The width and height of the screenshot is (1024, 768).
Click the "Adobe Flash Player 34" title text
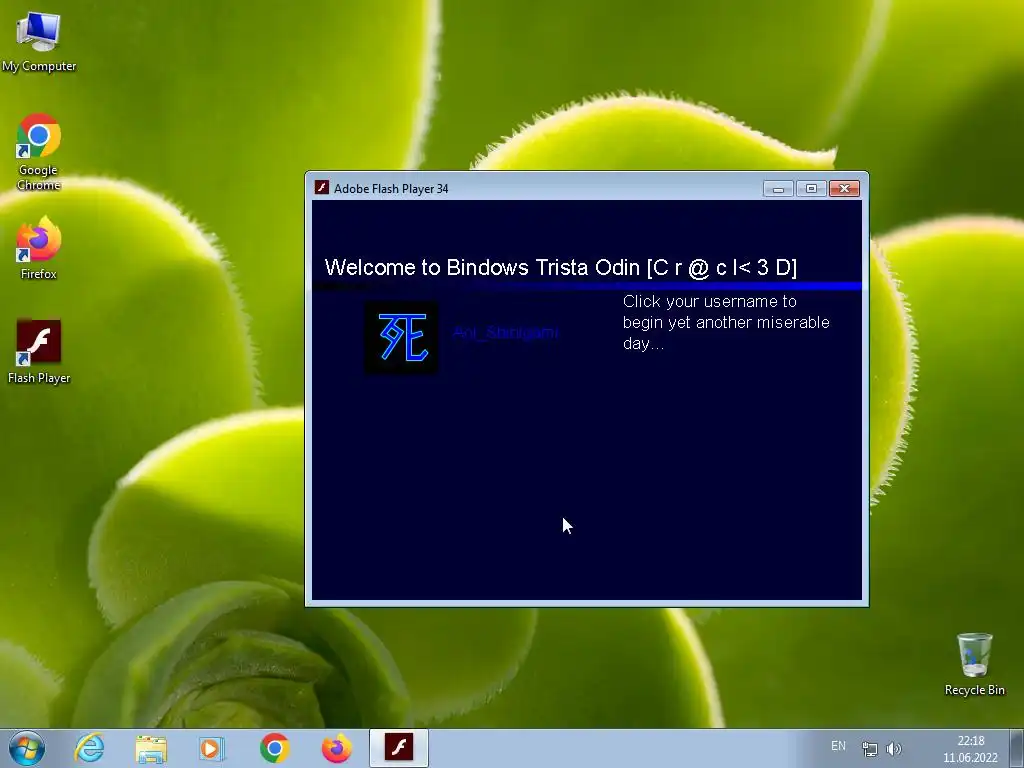(391, 189)
